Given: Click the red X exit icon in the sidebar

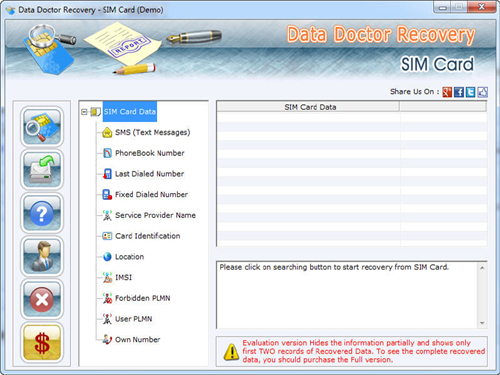Looking at the screenshot, I should coord(42,299).
